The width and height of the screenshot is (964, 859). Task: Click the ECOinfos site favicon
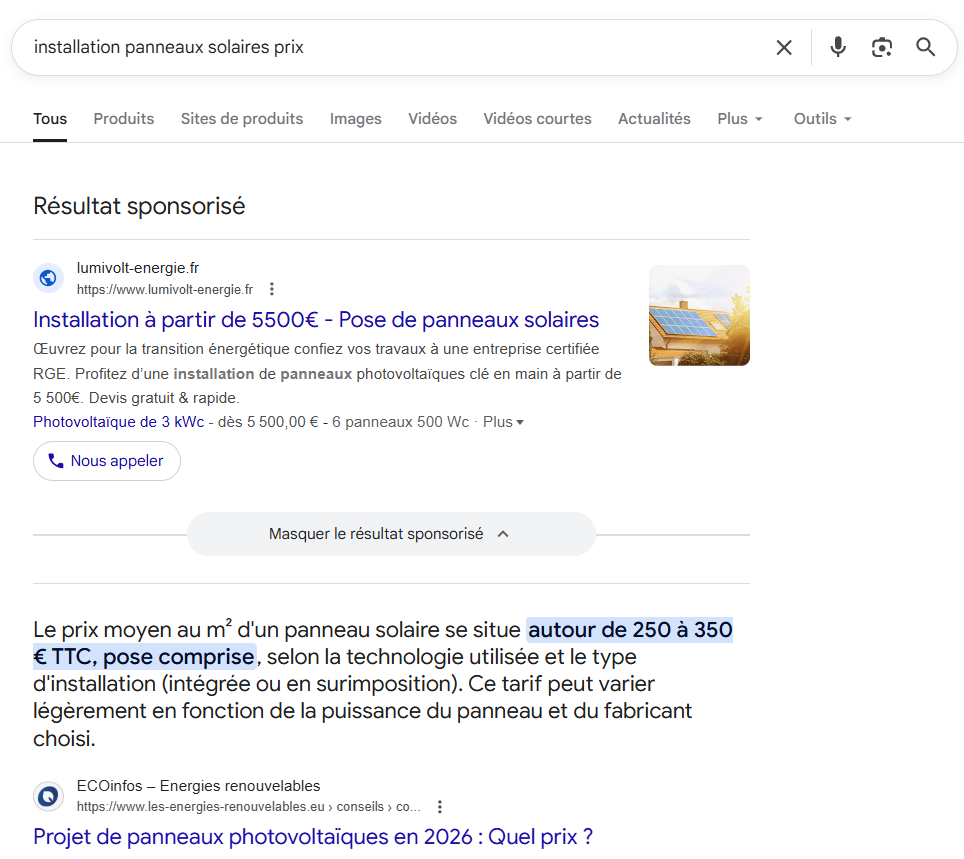tap(48, 796)
